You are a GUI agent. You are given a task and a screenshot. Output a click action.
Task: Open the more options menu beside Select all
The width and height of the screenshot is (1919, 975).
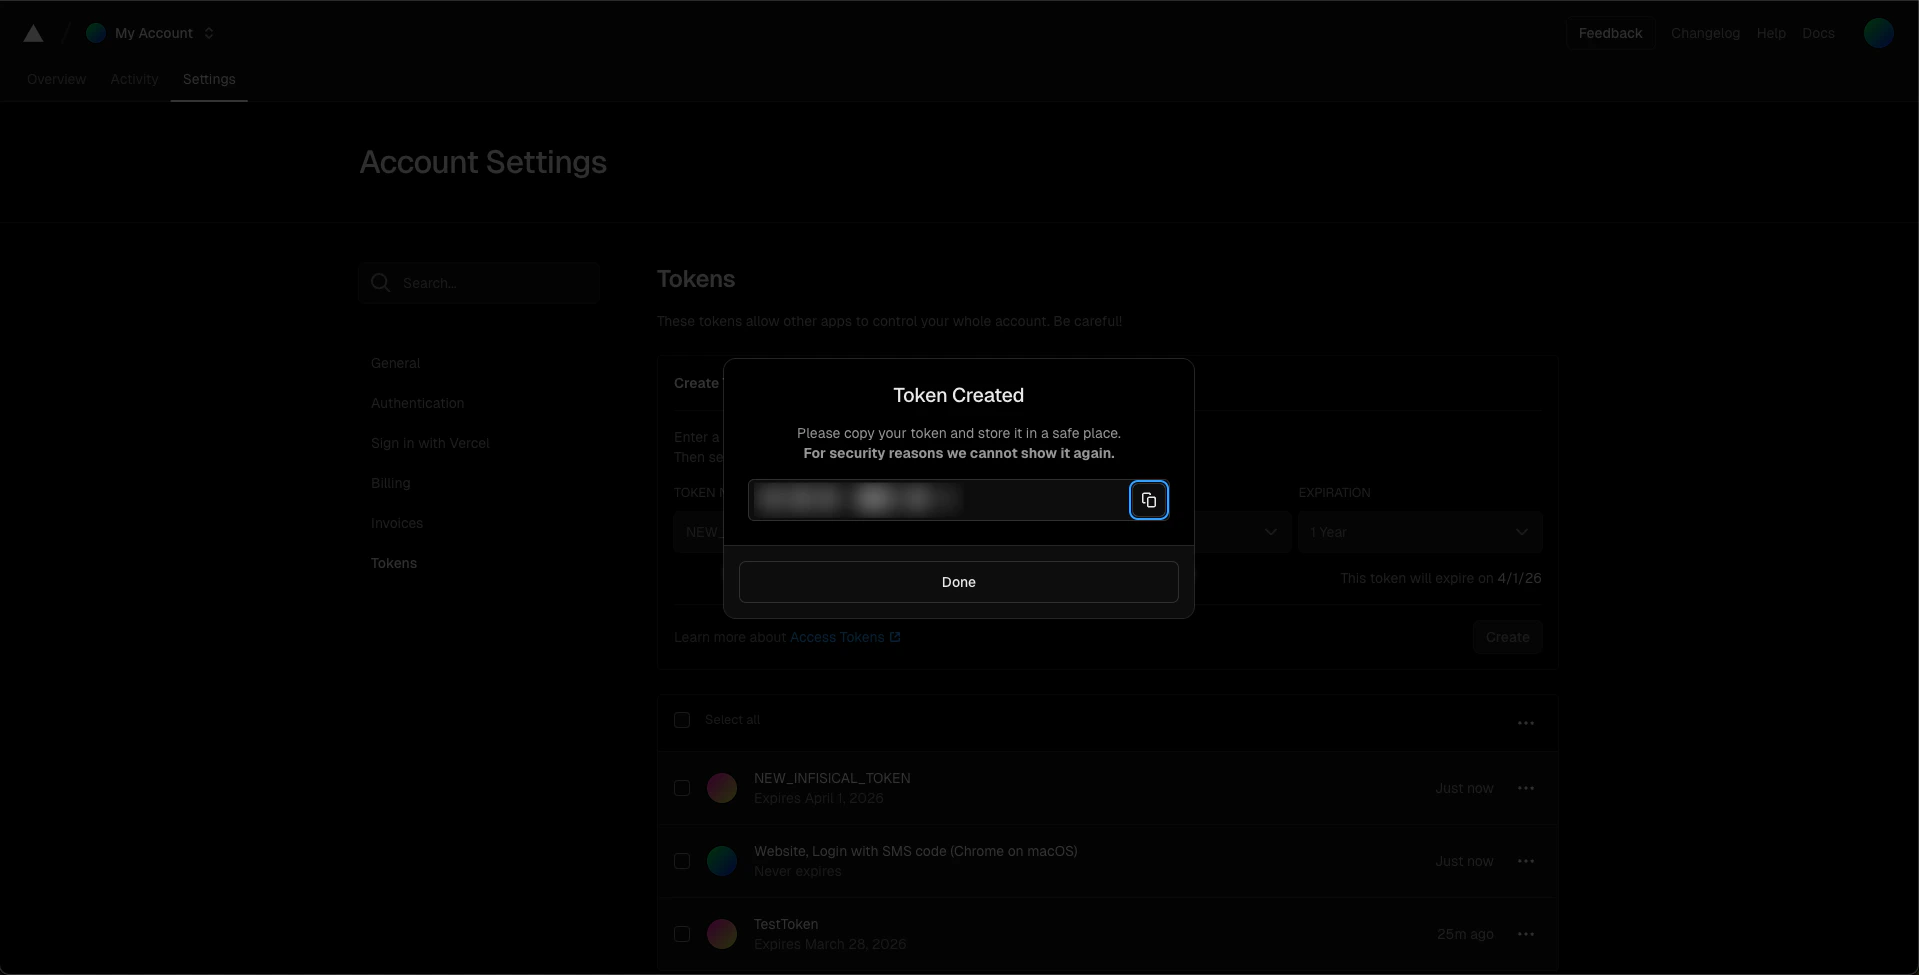[1525, 723]
